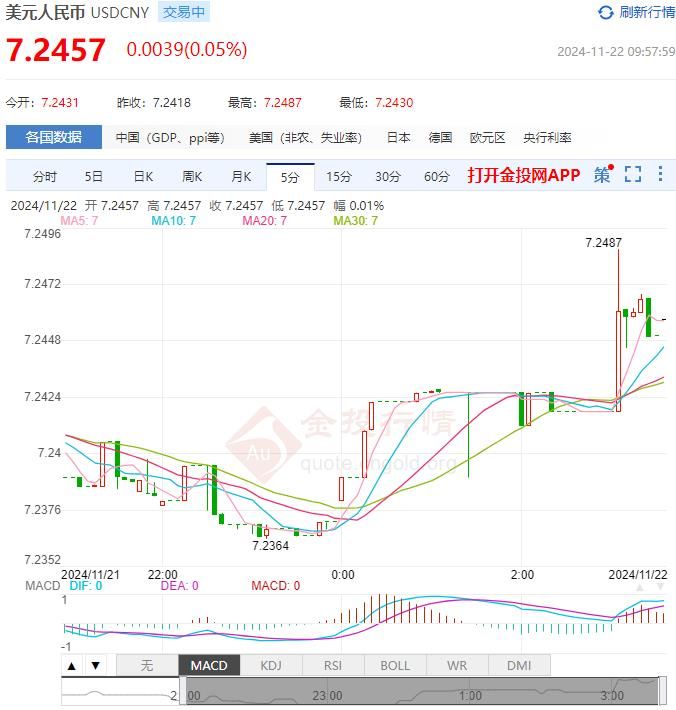Click the fullscreen expand icon
The width and height of the screenshot is (676, 710).
point(632,175)
